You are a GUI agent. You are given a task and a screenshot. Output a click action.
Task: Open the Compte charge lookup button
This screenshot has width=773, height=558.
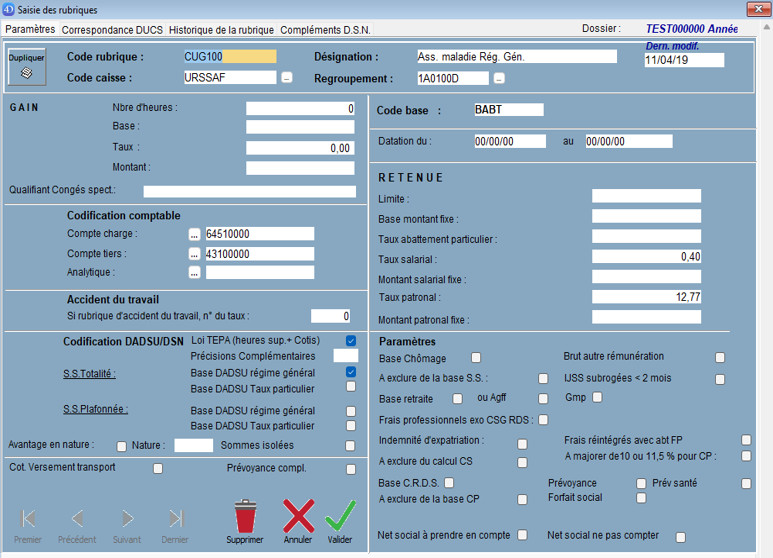click(194, 234)
